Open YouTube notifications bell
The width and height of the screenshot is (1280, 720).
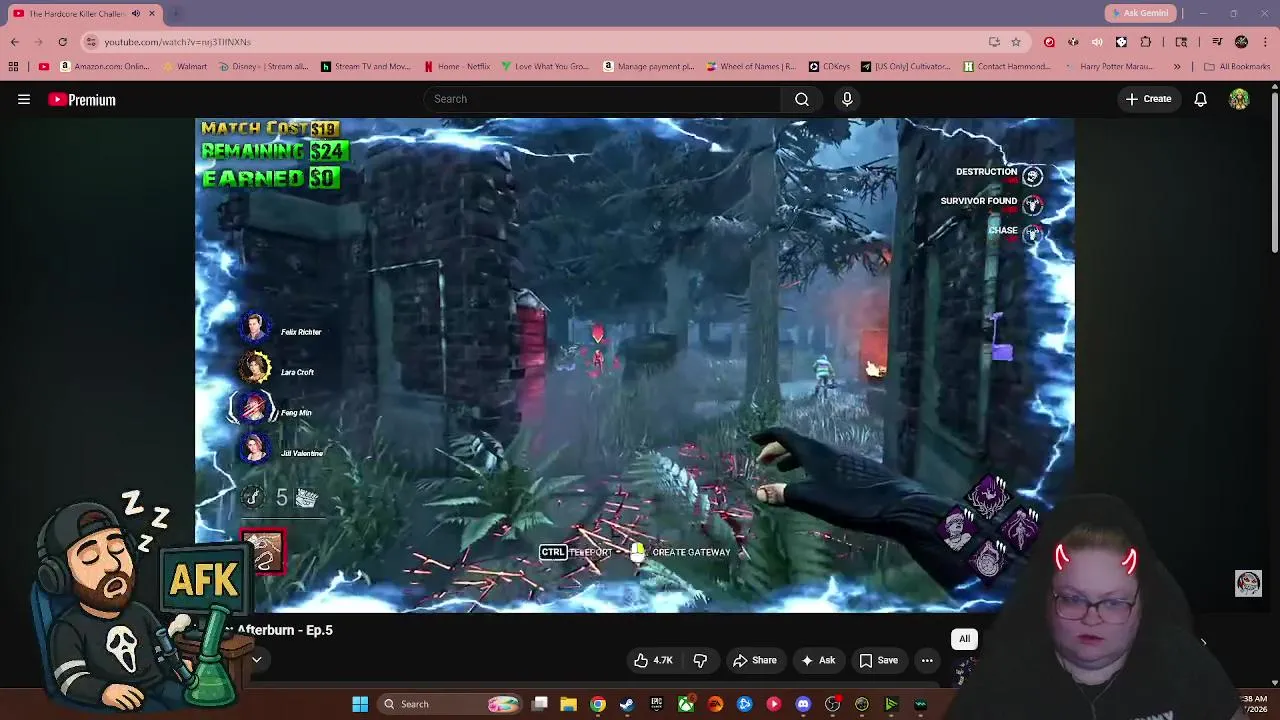1200,99
